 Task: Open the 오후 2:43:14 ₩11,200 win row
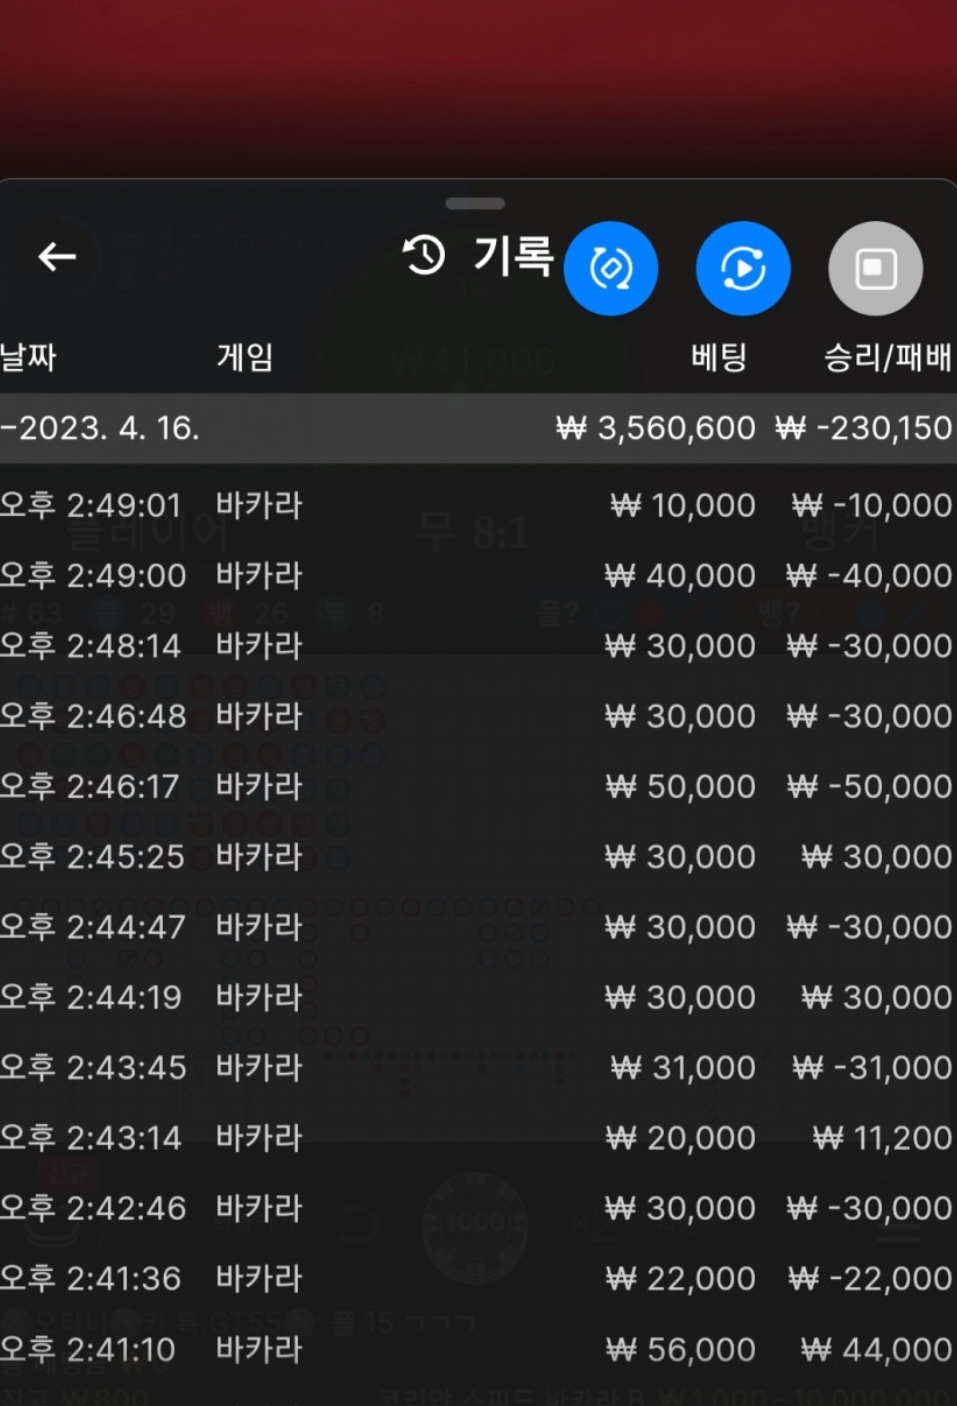click(476, 1138)
